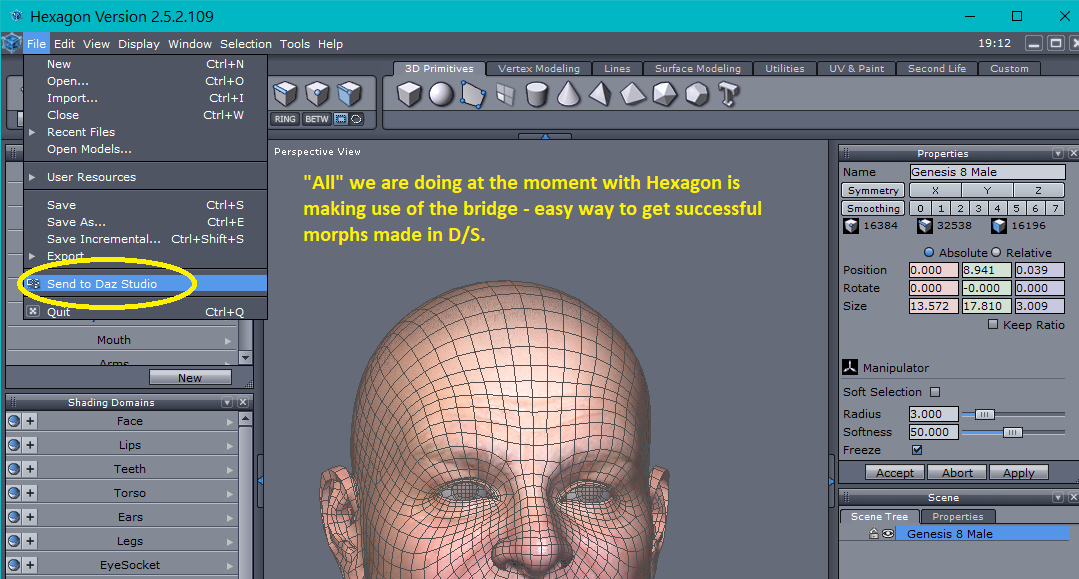Click the Abort button
The width and height of the screenshot is (1079, 579).
point(957,472)
